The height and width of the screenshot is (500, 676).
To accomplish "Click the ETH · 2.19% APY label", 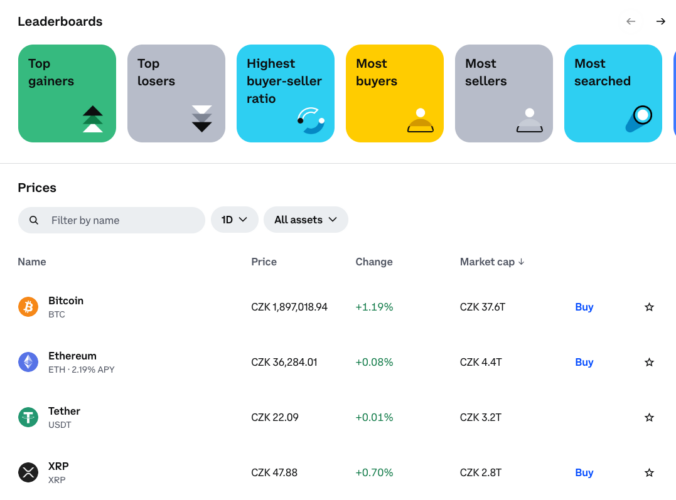I will tap(81, 369).
